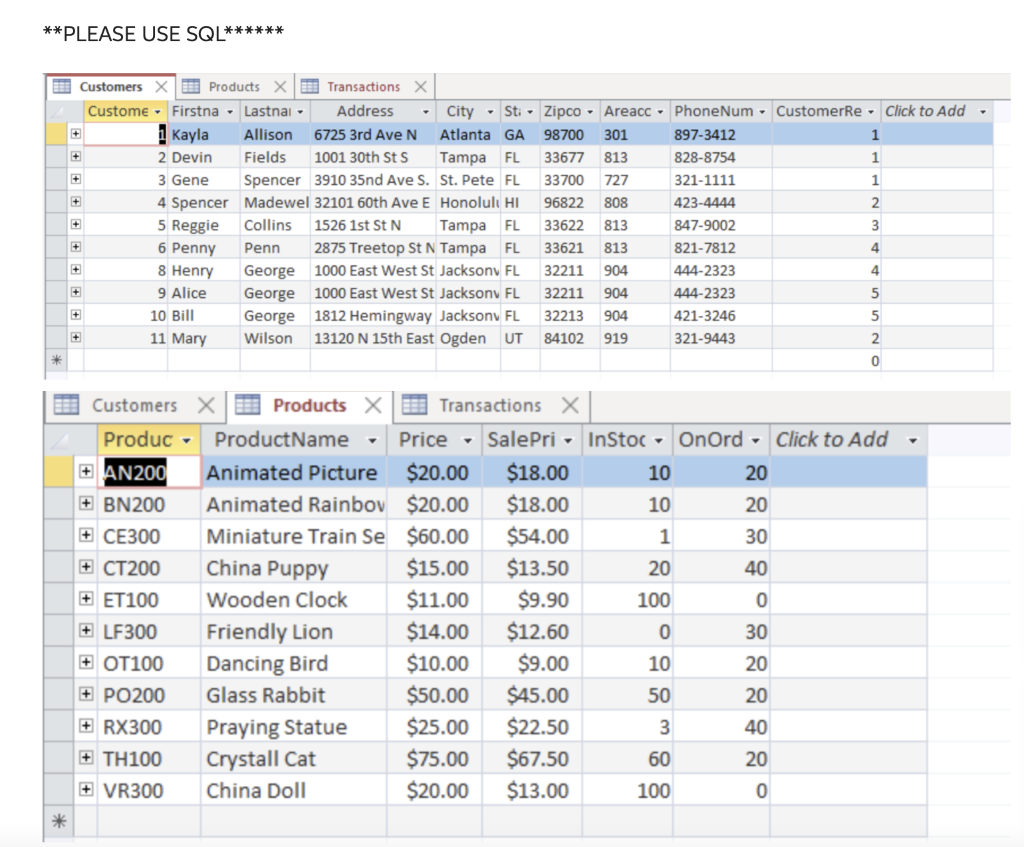Select the new record row in Products table
Image resolution: width=1024 pixels, height=847 pixels.
[x=59, y=821]
